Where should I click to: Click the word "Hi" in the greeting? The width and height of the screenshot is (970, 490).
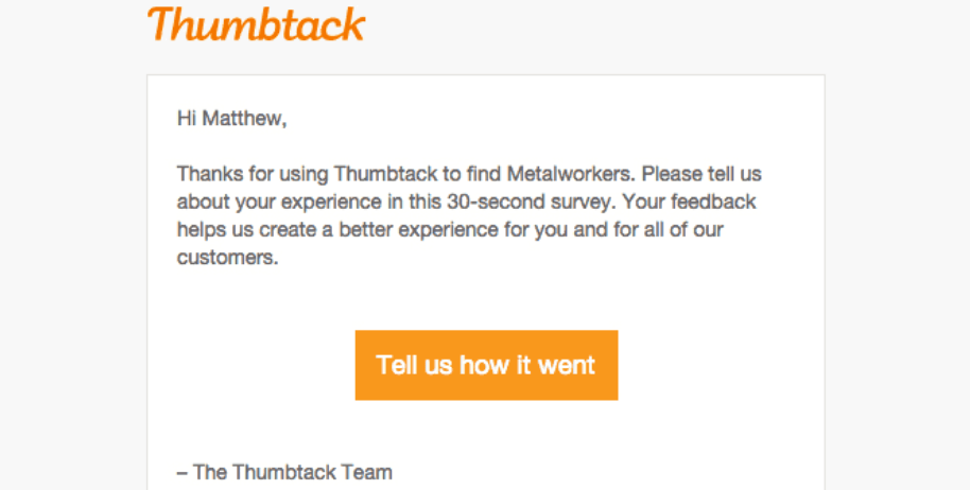(x=187, y=119)
